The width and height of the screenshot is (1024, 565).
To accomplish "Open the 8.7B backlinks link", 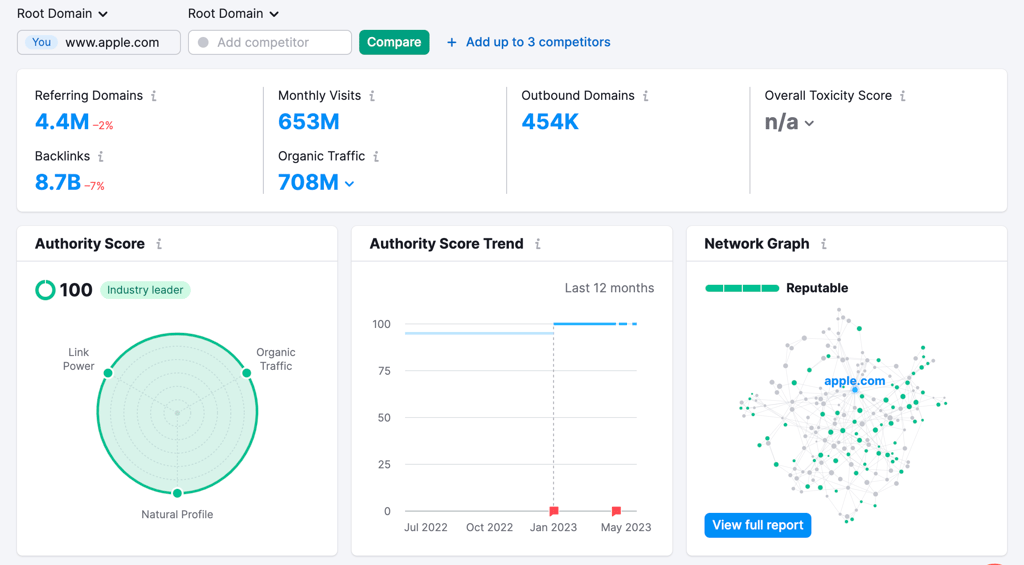I will coord(57,182).
